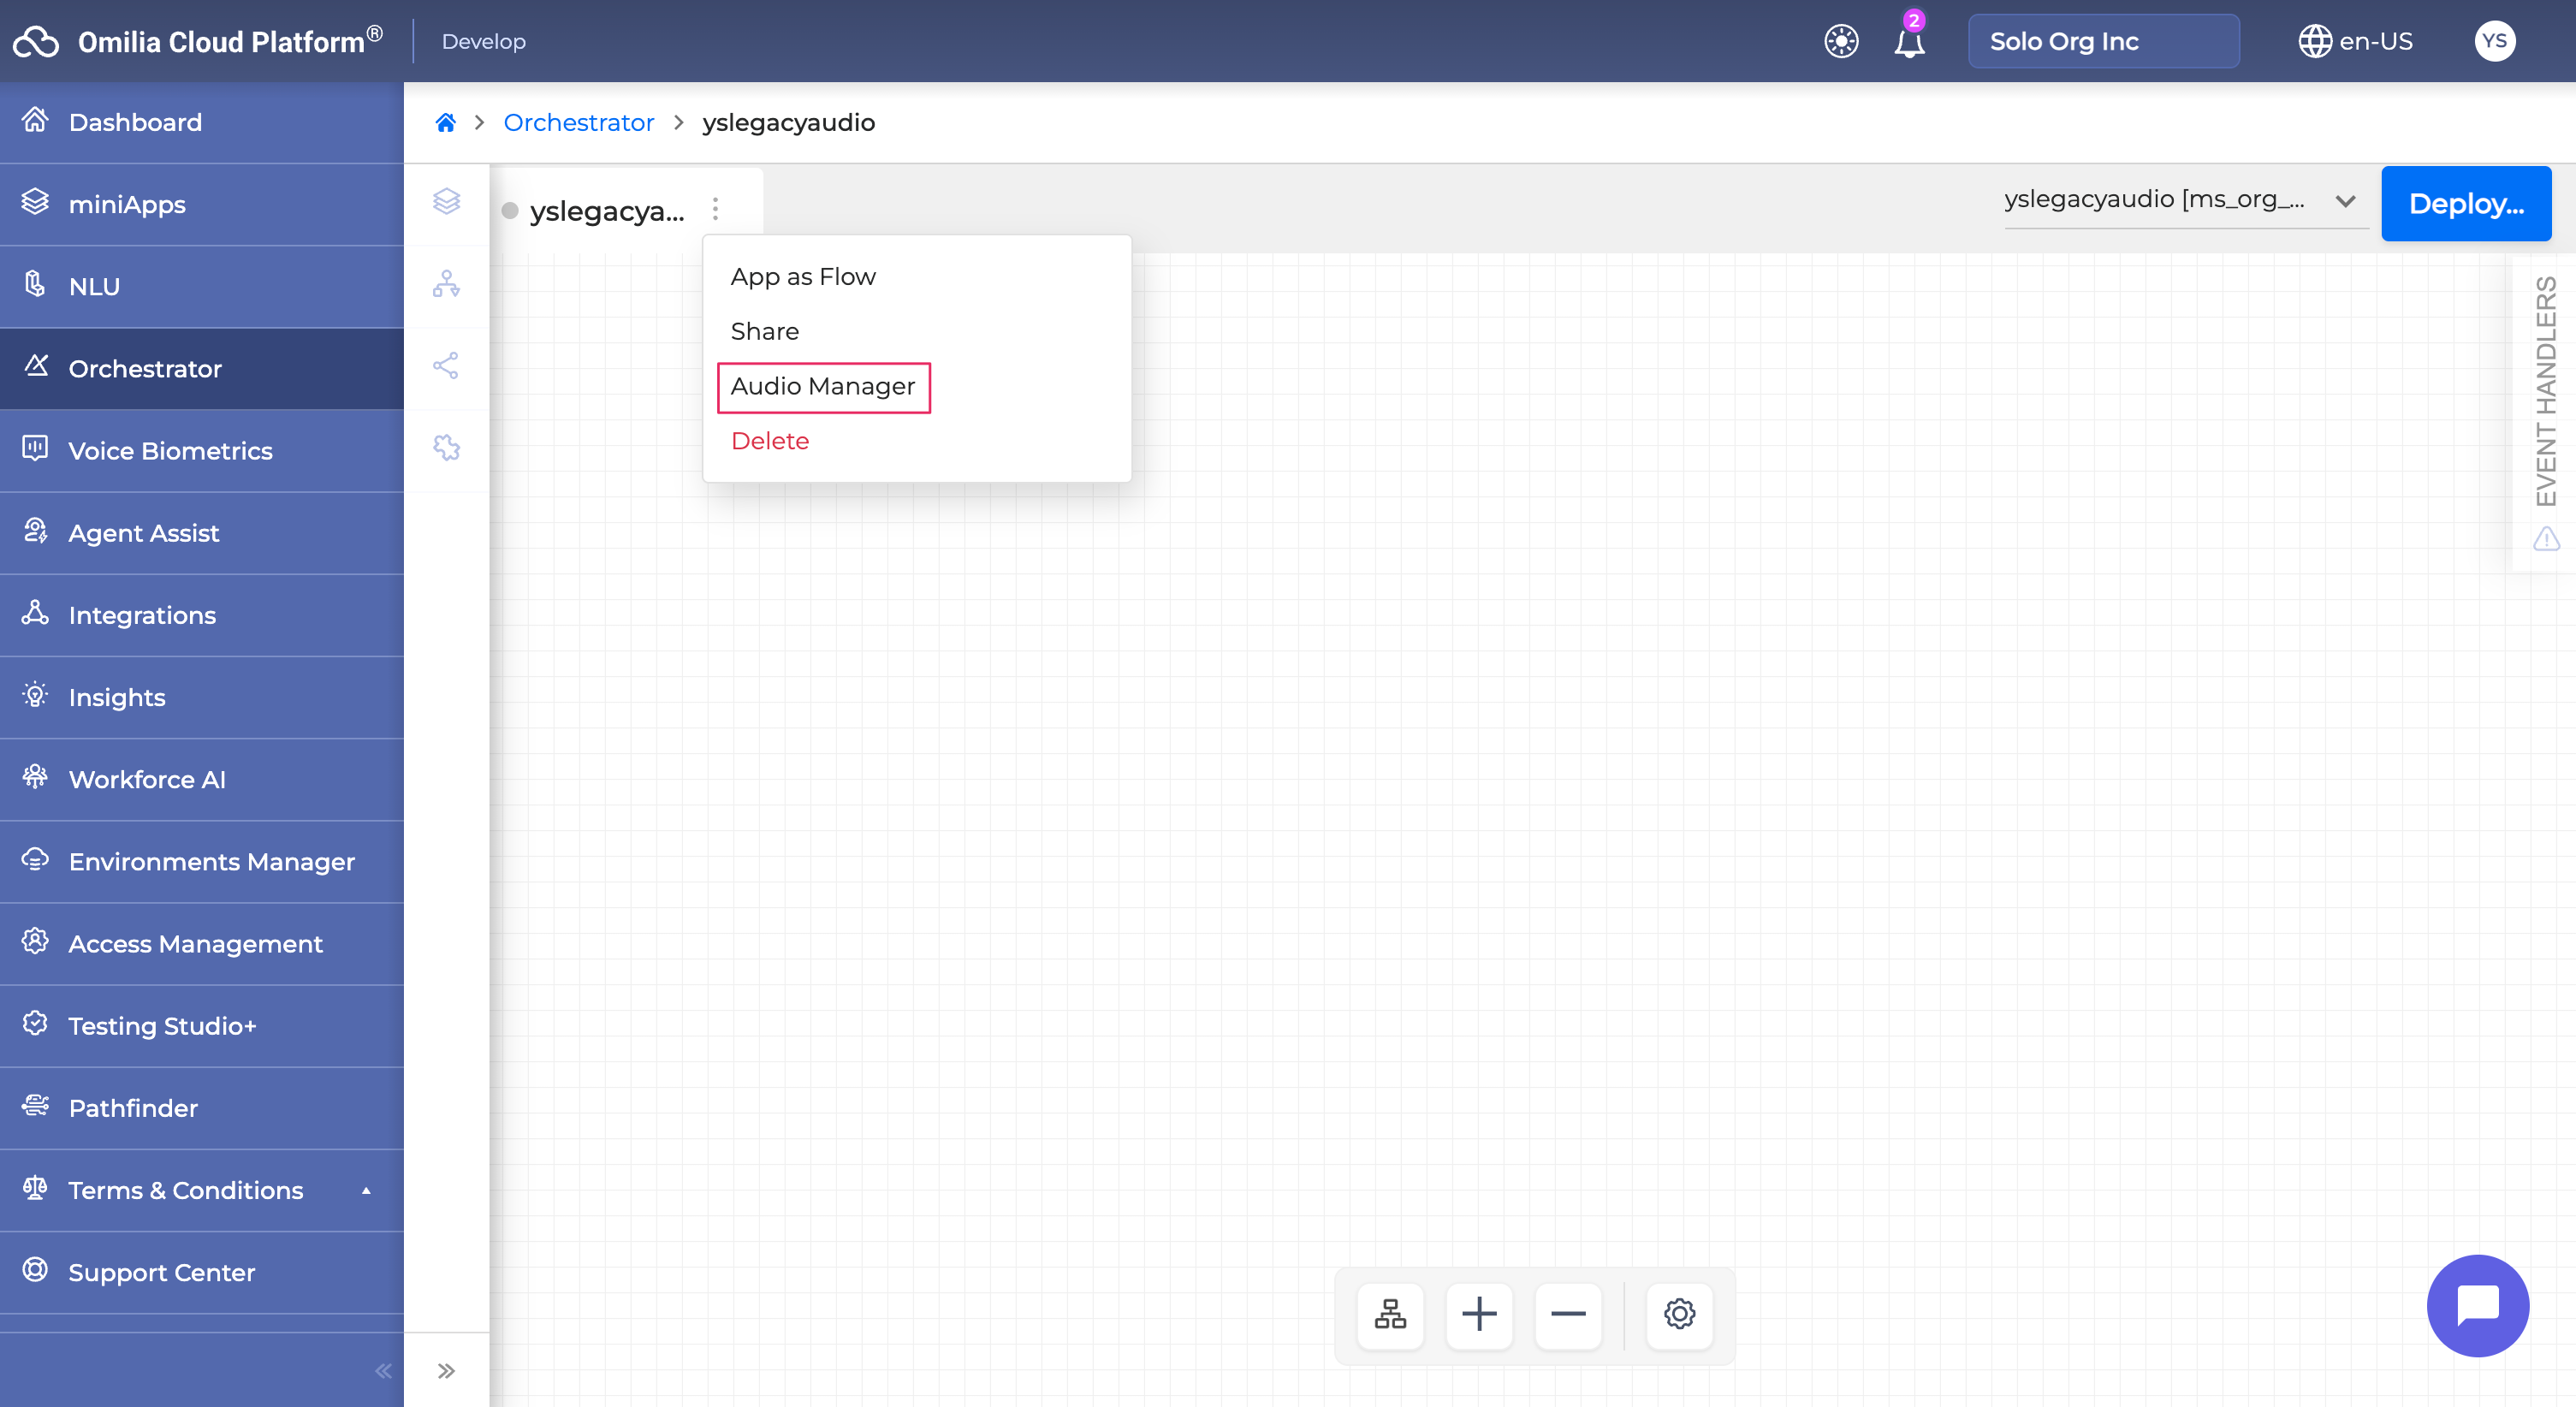
Task: Collapse the left sidebar navigation
Action: coord(383,1370)
